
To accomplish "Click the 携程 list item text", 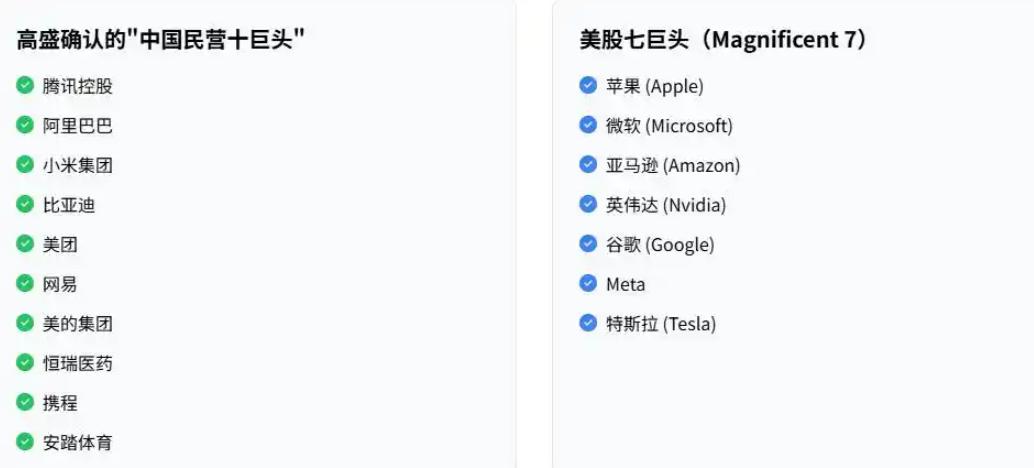I will pyautogui.click(x=59, y=403).
